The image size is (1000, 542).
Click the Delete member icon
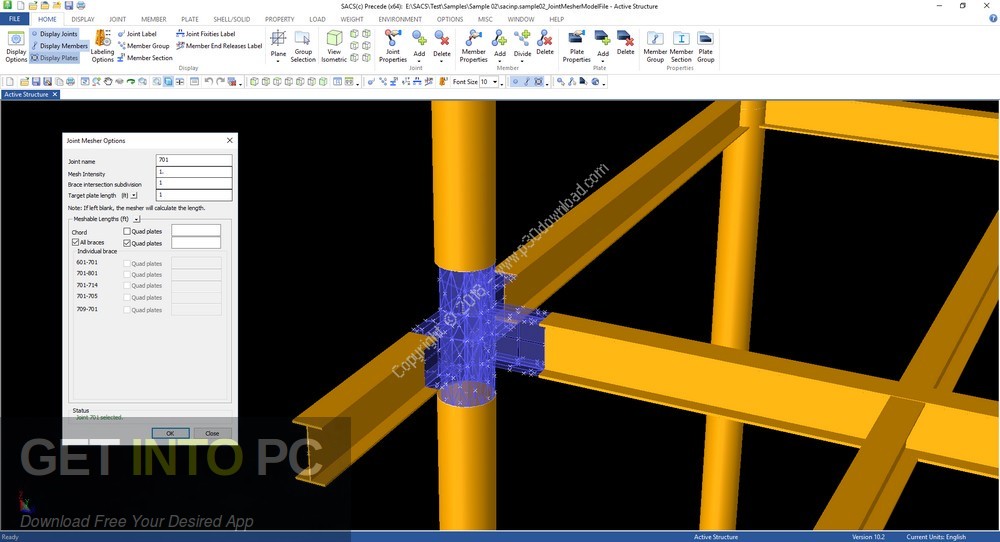pyautogui.click(x=545, y=43)
